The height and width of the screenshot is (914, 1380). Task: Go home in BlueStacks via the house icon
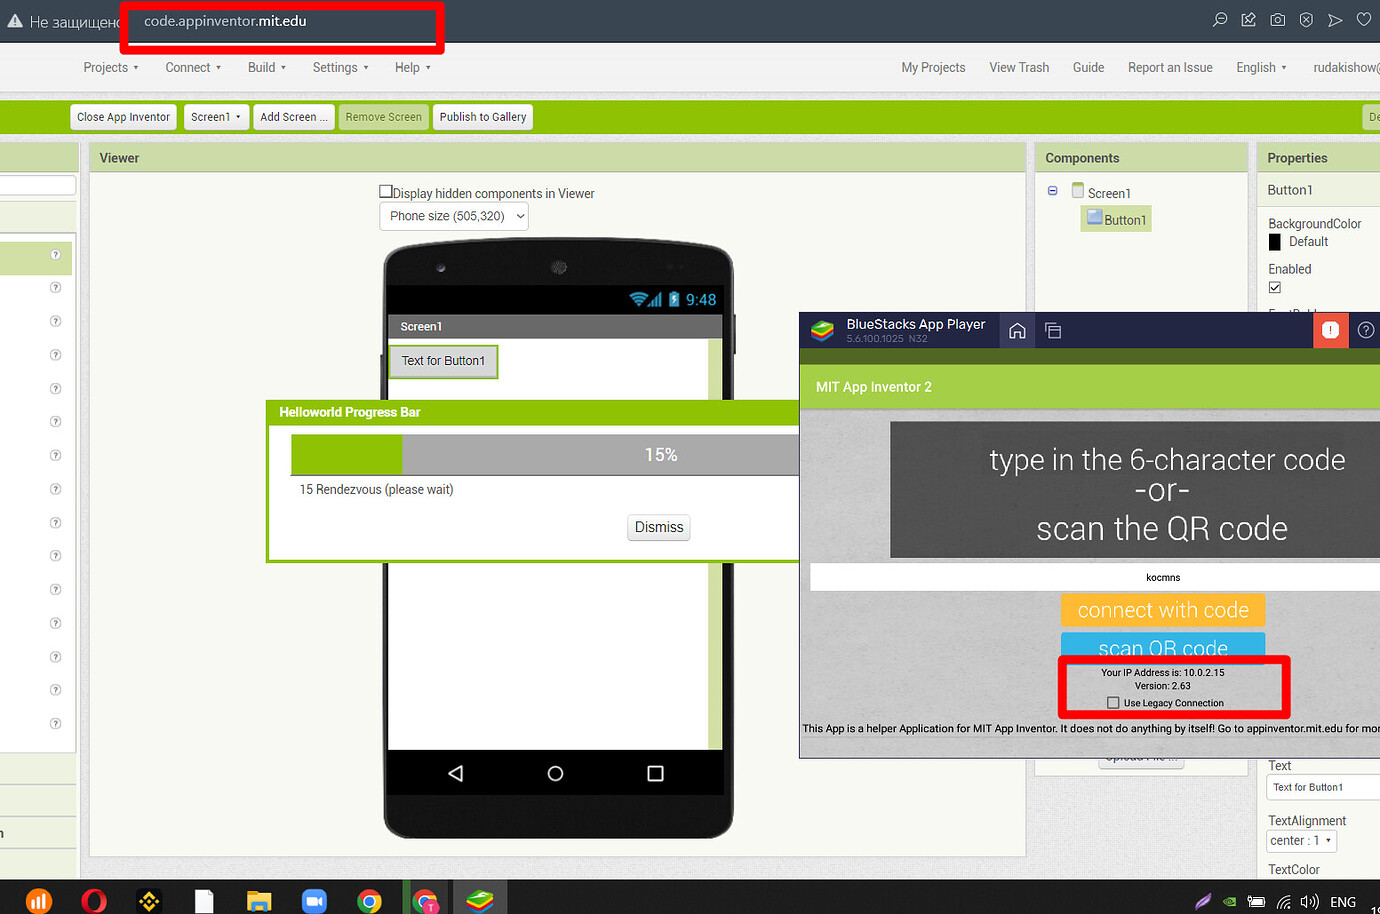pos(1016,330)
